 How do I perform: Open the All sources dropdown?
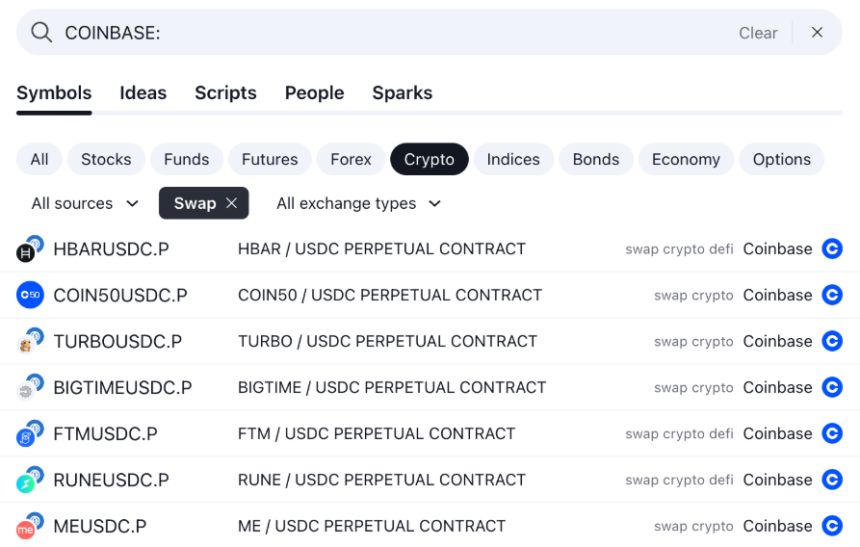click(x=85, y=203)
